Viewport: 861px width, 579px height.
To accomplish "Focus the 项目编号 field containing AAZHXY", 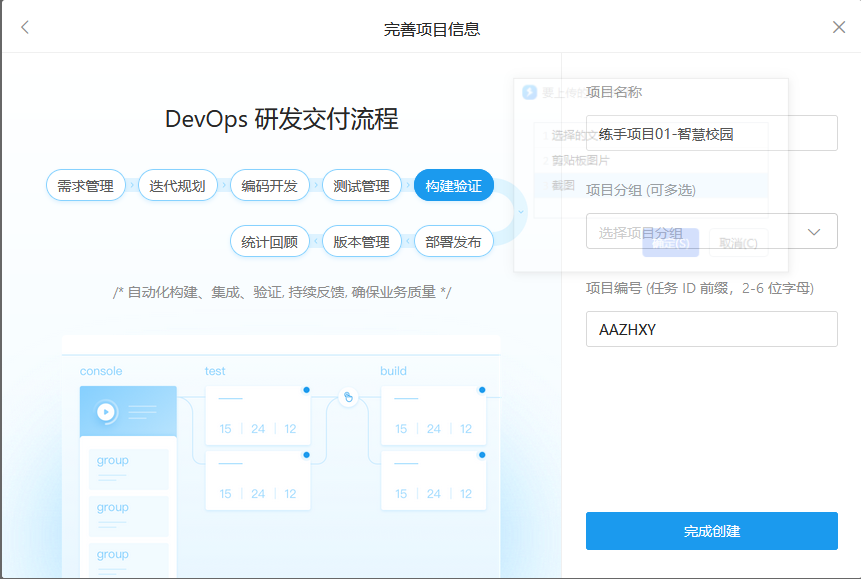I will (x=711, y=329).
